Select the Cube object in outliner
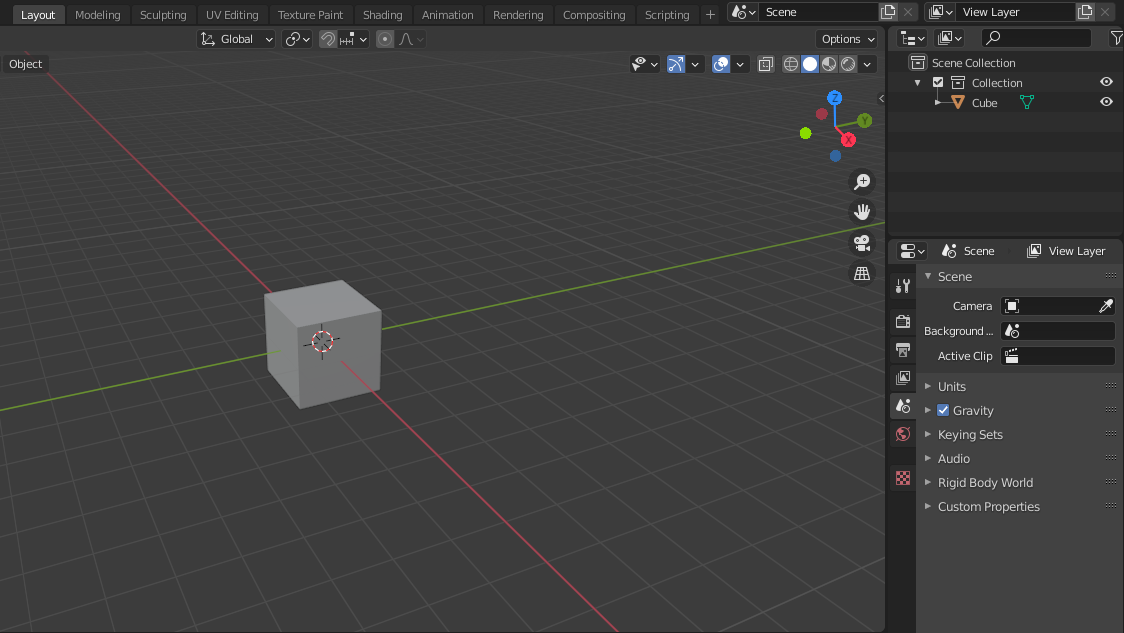The height and width of the screenshot is (633, 1124). (984, 103)
